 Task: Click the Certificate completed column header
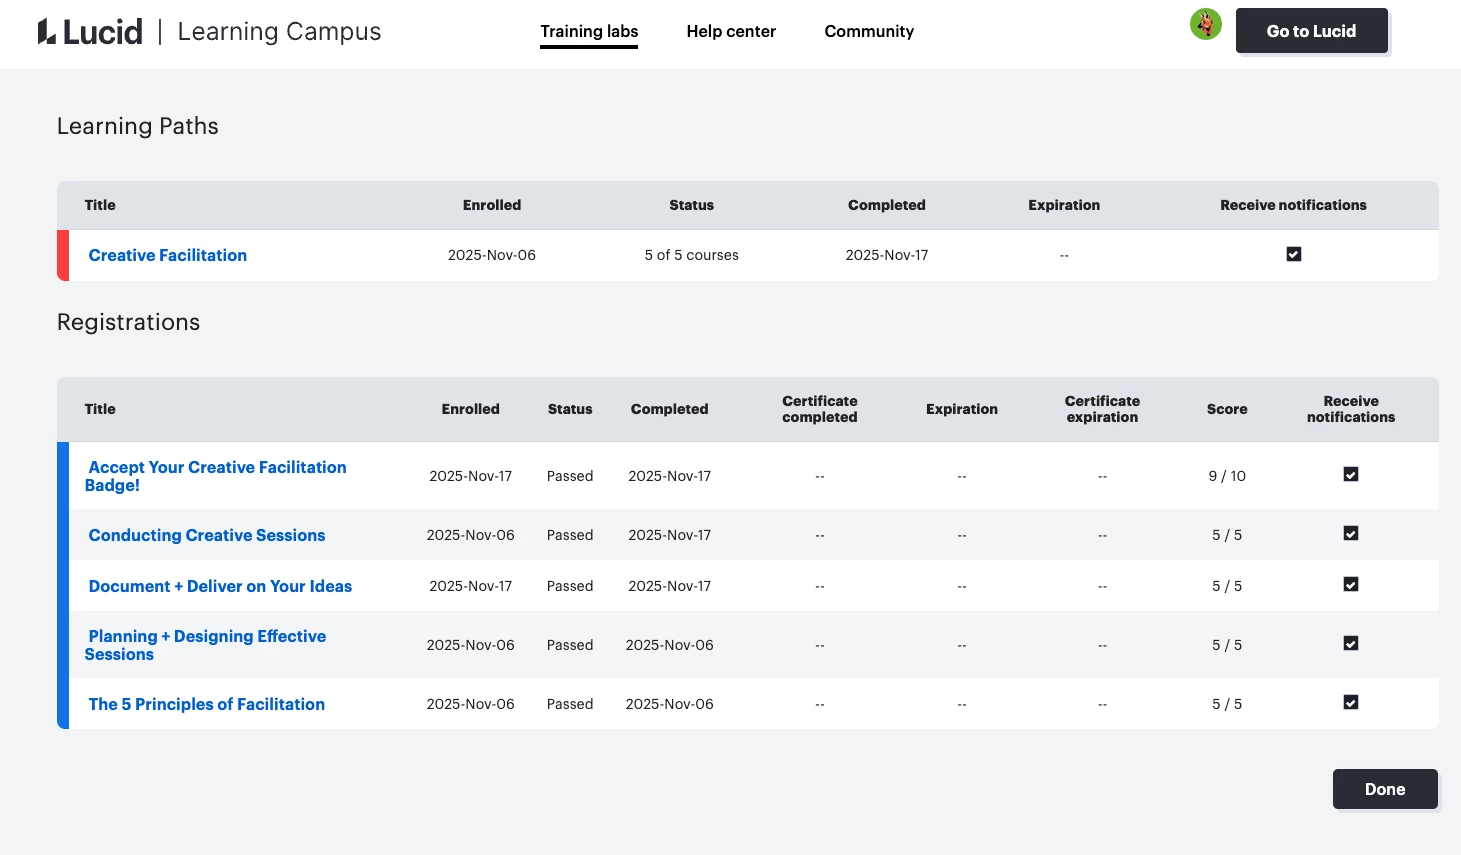coord(820,409)
